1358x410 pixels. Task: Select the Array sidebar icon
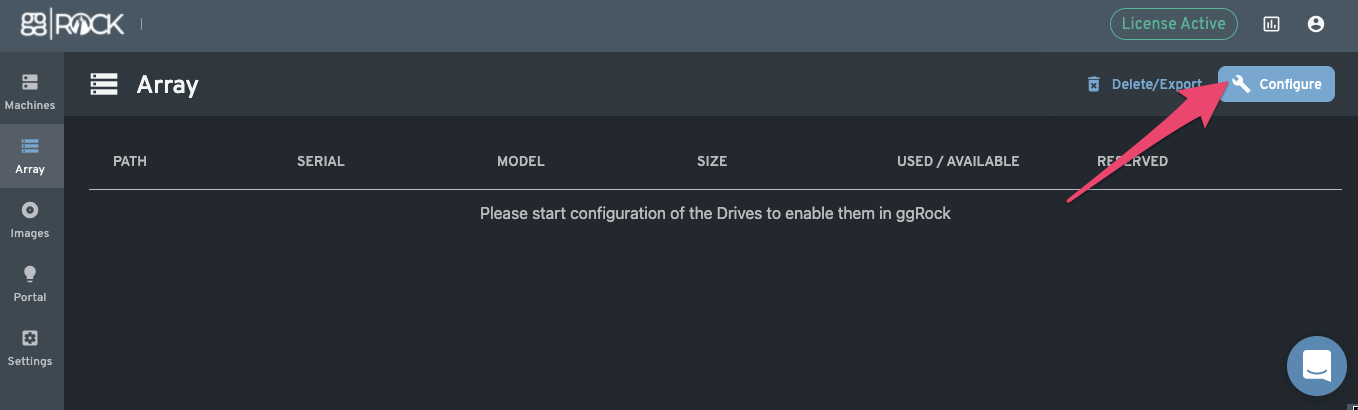pyautogui.click(x=30, y=146)
